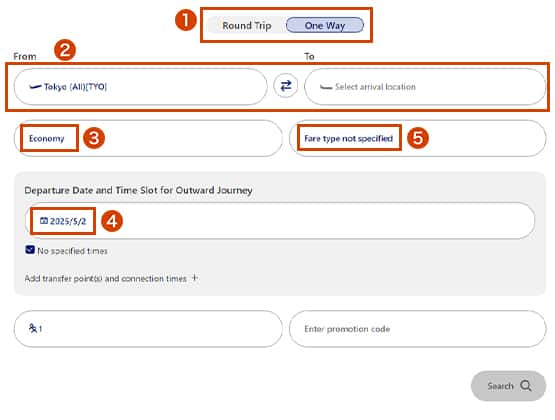Select Round Trip option
Viewport: 555px width, 420px height.
click(247, 25)
